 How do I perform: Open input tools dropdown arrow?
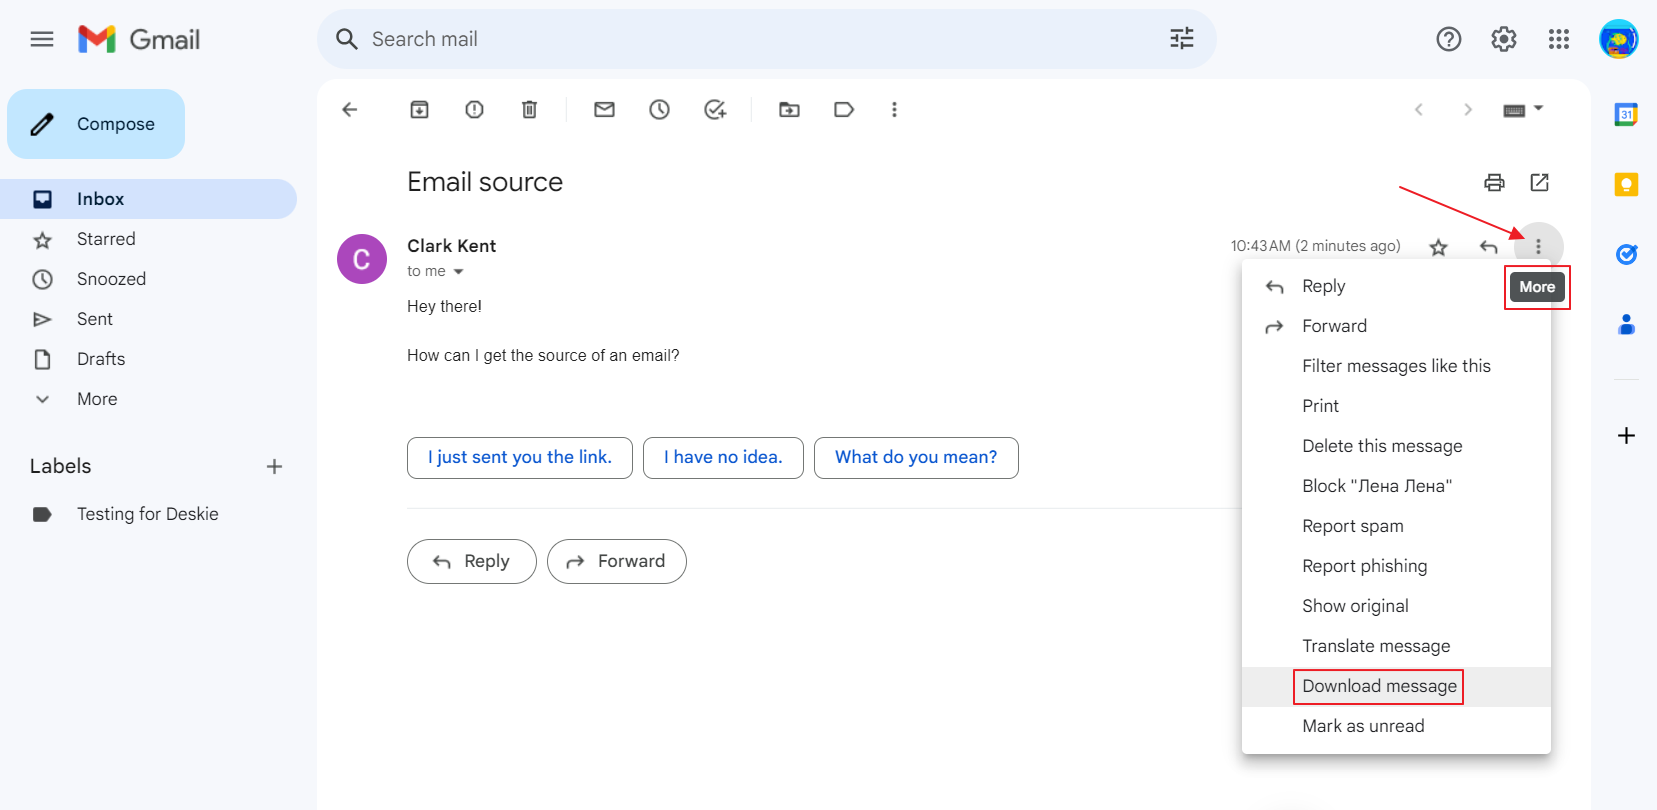(1539, 108)
